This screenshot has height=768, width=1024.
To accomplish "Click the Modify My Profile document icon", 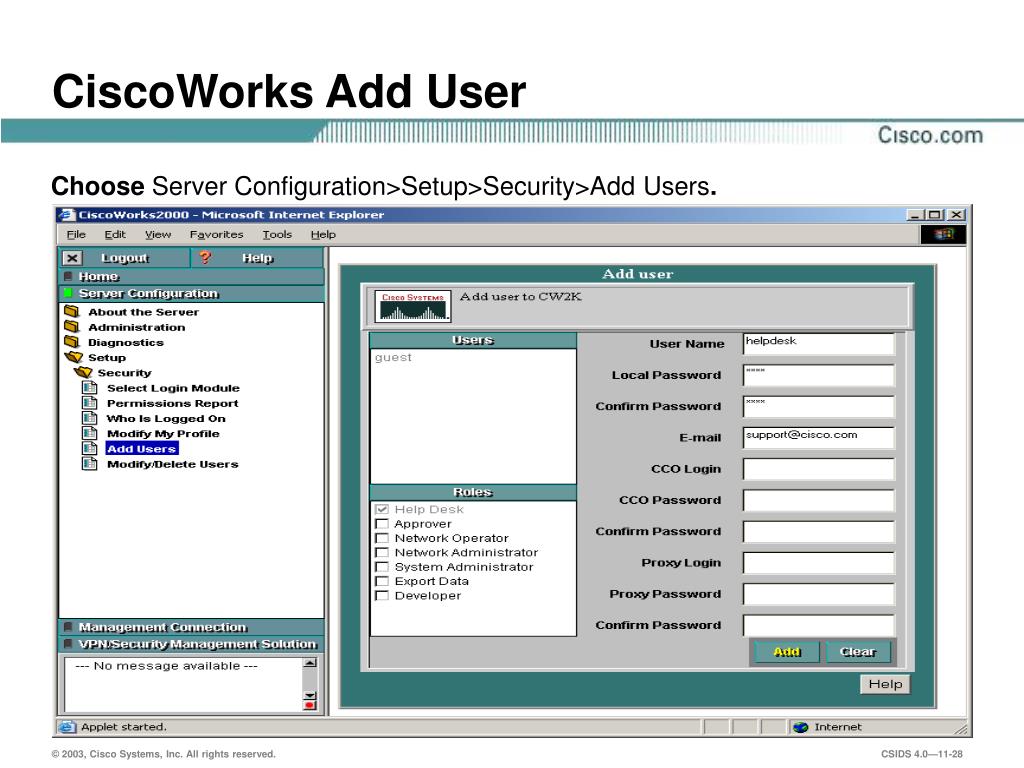I will (89, 433).
